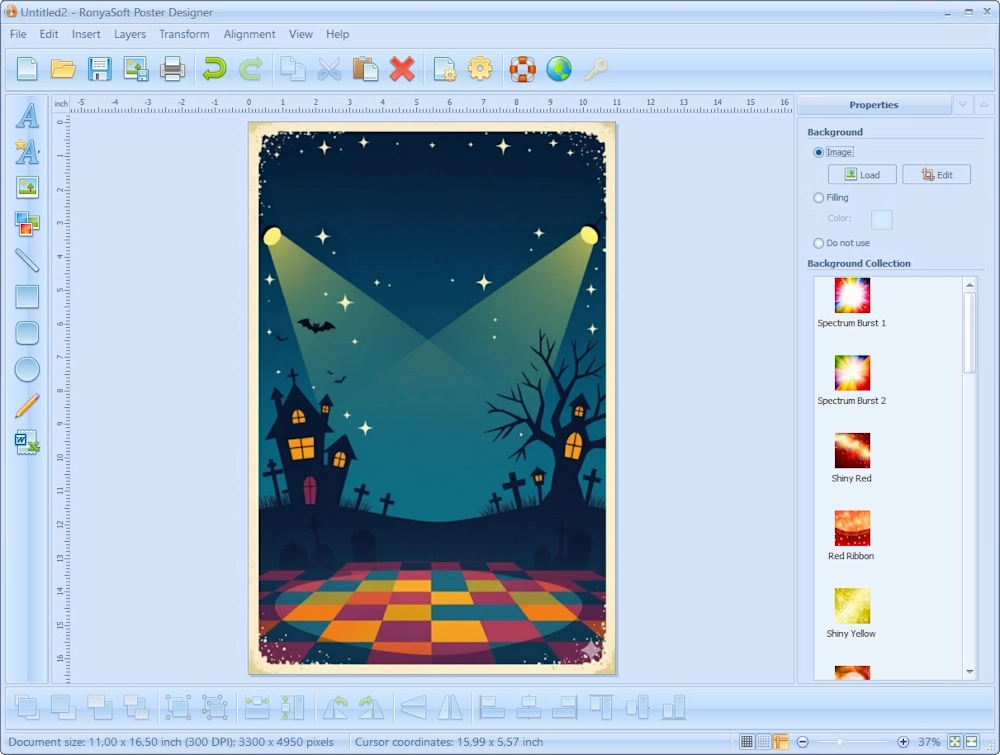1000x755 pixels.
Task: Click the red Delete X icon
Action: [x=402, y=69]
